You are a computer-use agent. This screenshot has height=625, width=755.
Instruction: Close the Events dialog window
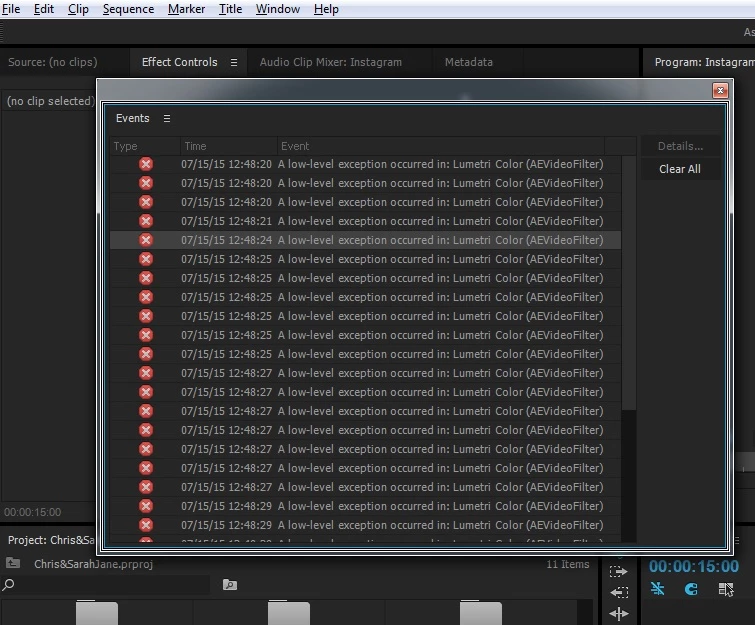point(720,90)
